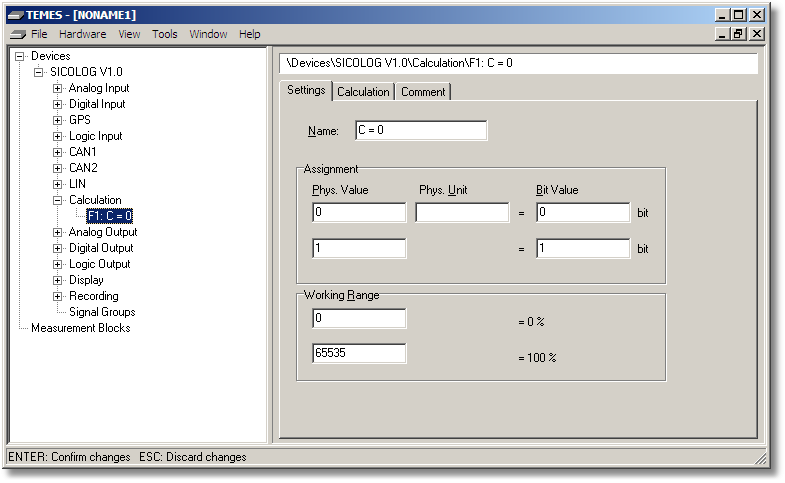Image resolution: width=785 pixels, height=483 pixels.
Task: Select the CAN1 tree label
Action: 83,152
